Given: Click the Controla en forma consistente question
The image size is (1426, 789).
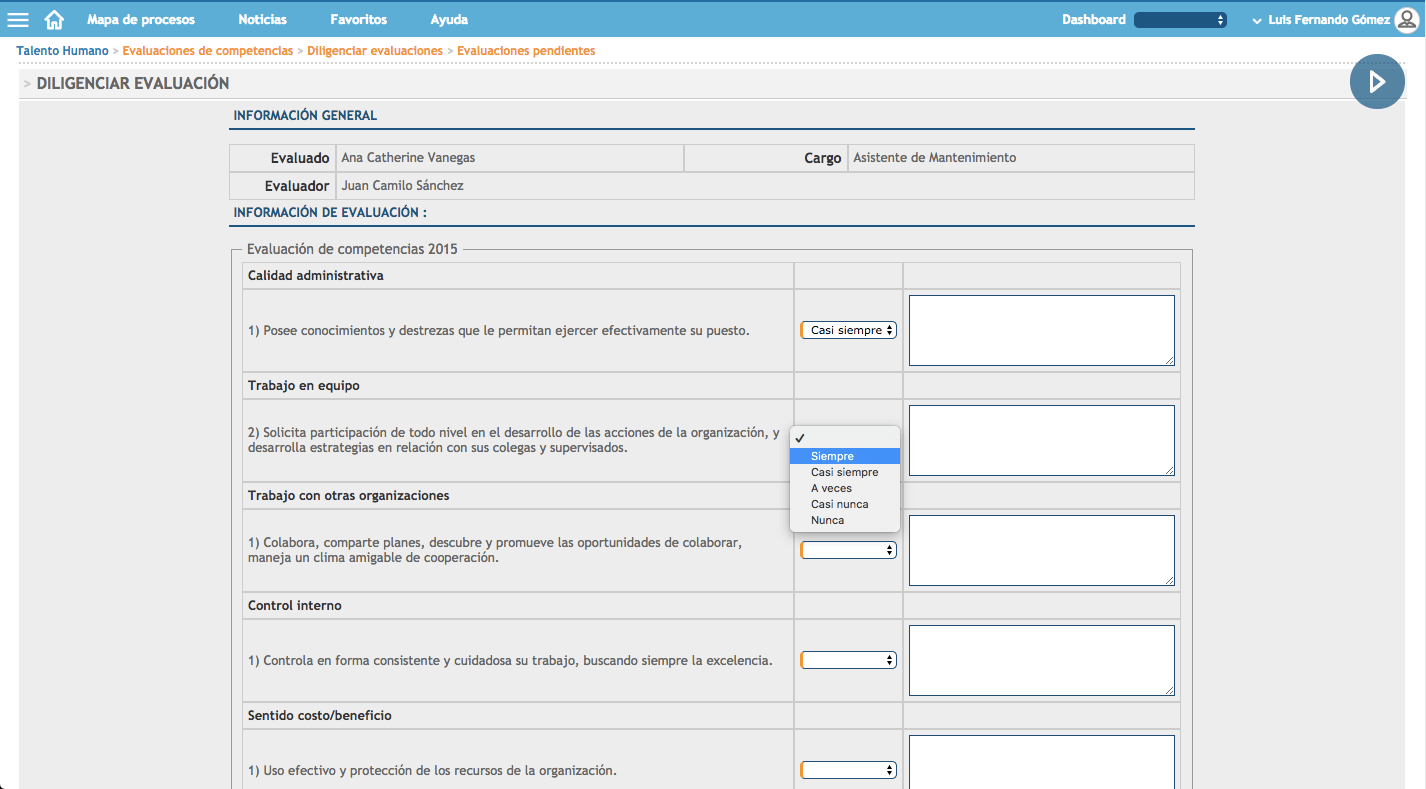Looking at the screenshot, I should [510, 660].
